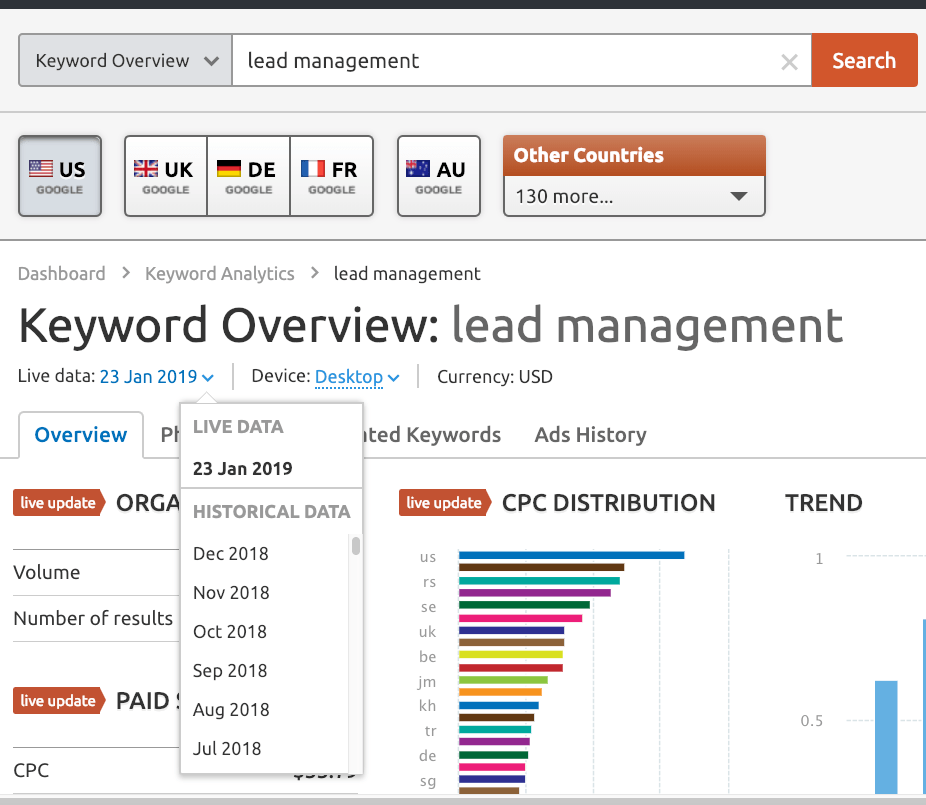Switch to AU Google database

point(439,176)
